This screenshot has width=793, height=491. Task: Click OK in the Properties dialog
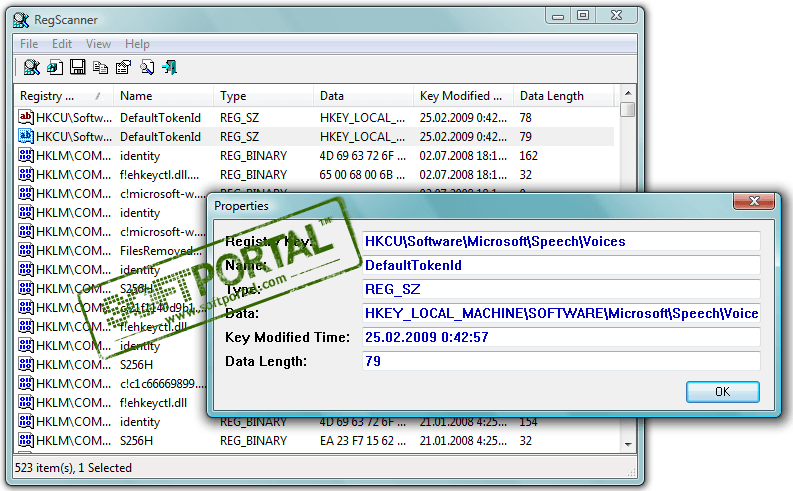723,392
